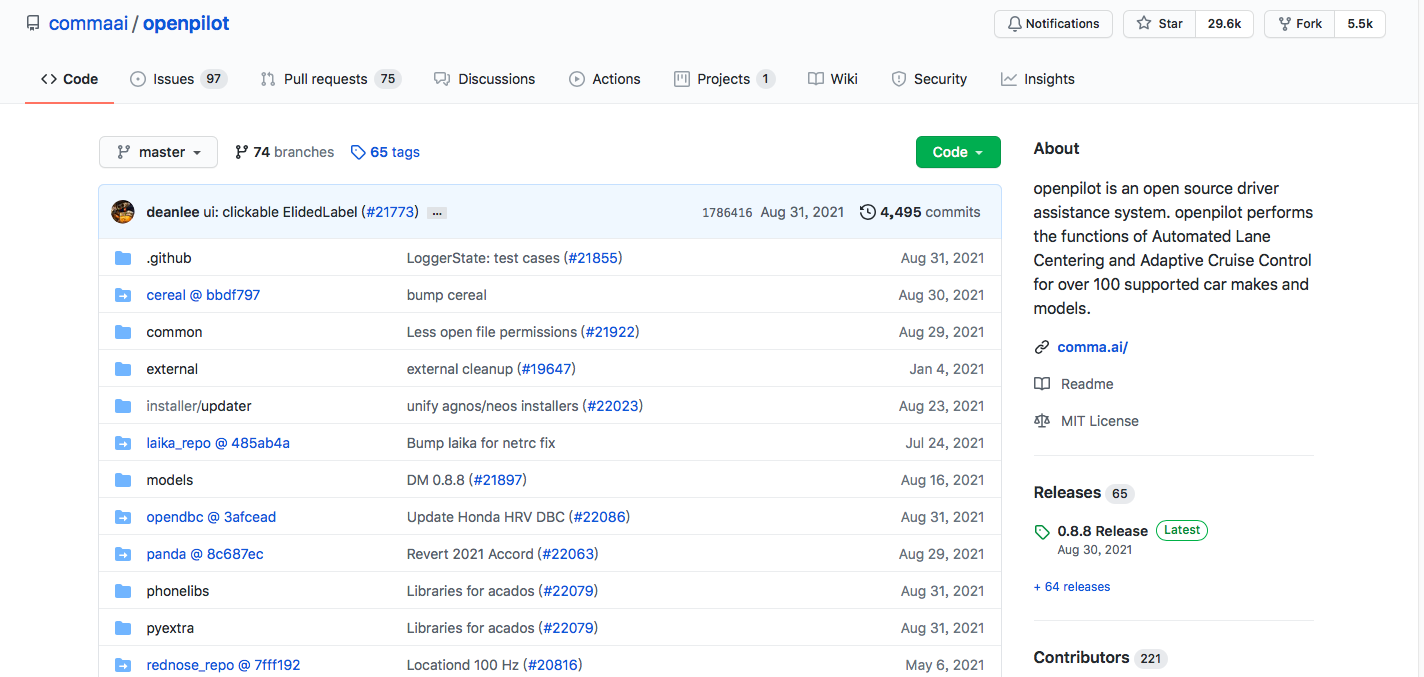Fork the openpilot repository
Image resolution: width=1424 pixels, height=677 pixels.
pos(1299,24)
